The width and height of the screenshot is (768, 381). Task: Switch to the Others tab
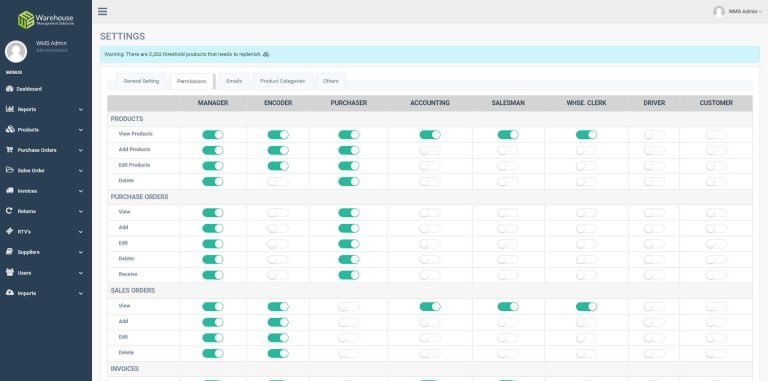coord(331,81)
